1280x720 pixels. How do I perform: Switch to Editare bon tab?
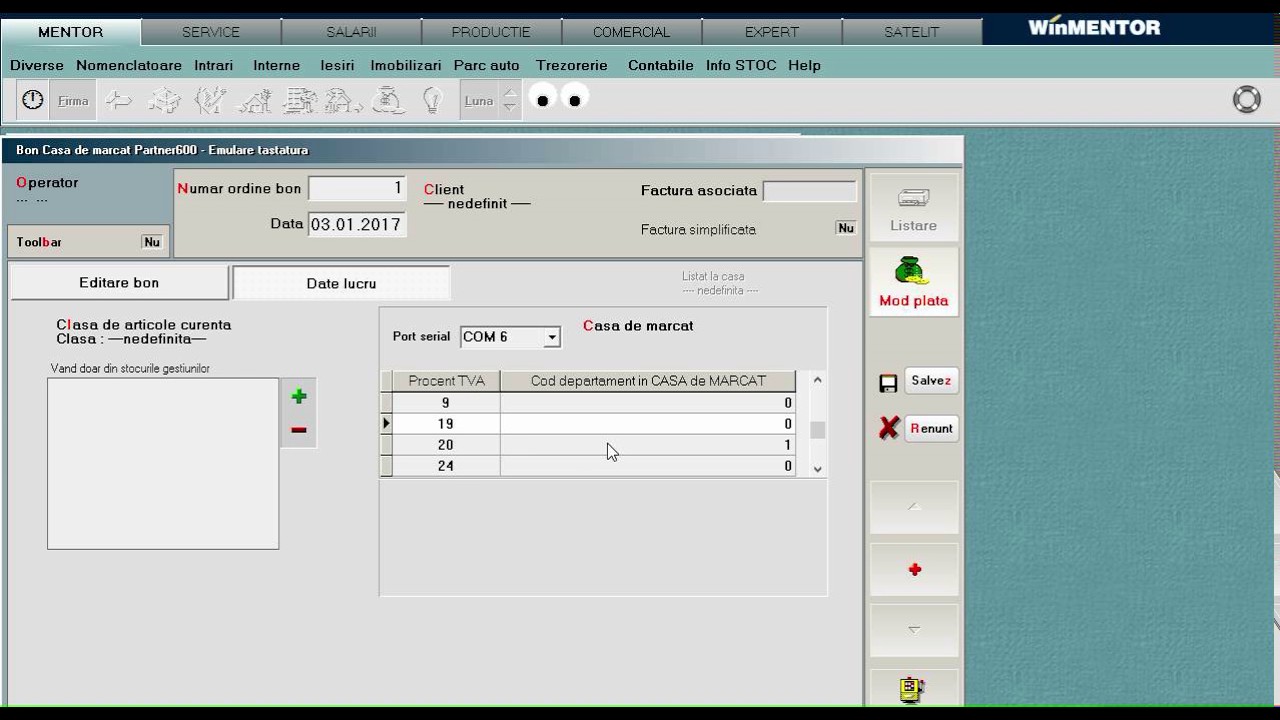pyautogui.click(x=119, y=283)
